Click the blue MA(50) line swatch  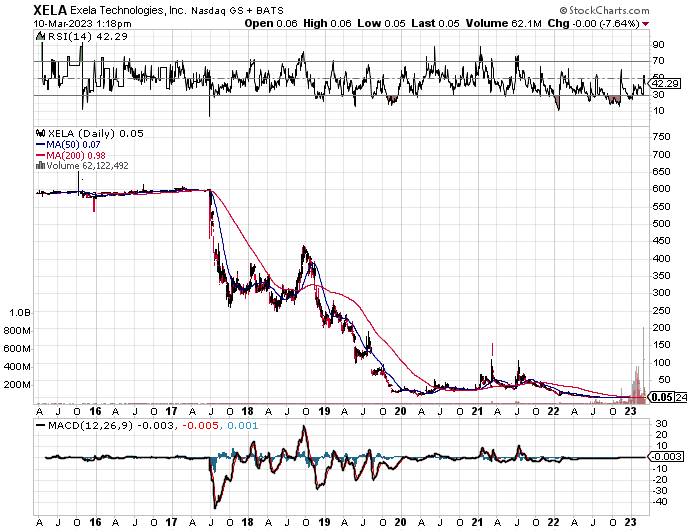coord(40,145)
